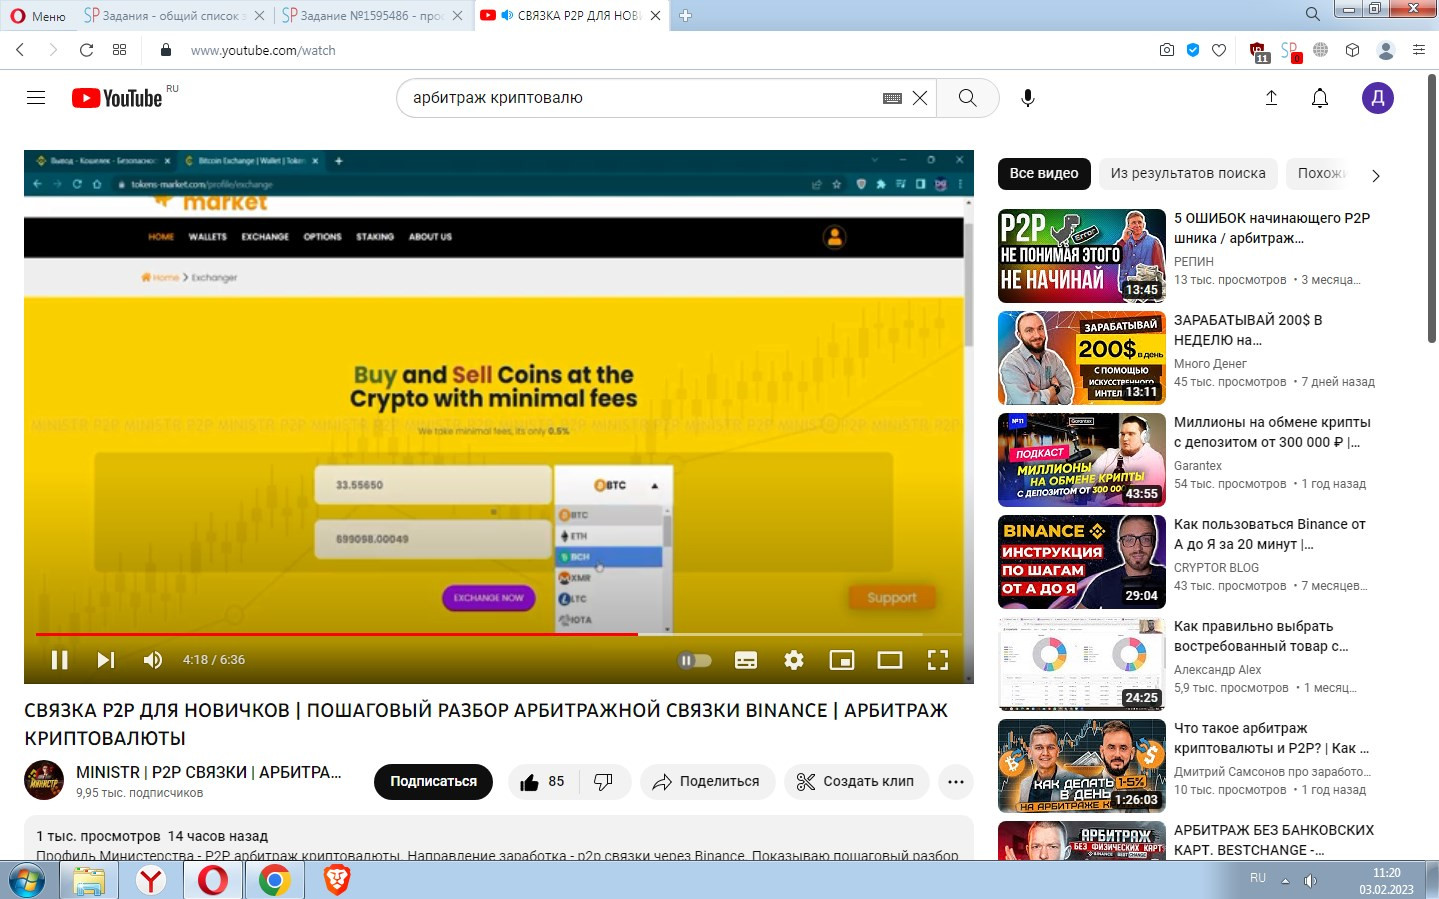Add page to bookmarks heart icon

pyautogui.click(x=1219, y=50)
